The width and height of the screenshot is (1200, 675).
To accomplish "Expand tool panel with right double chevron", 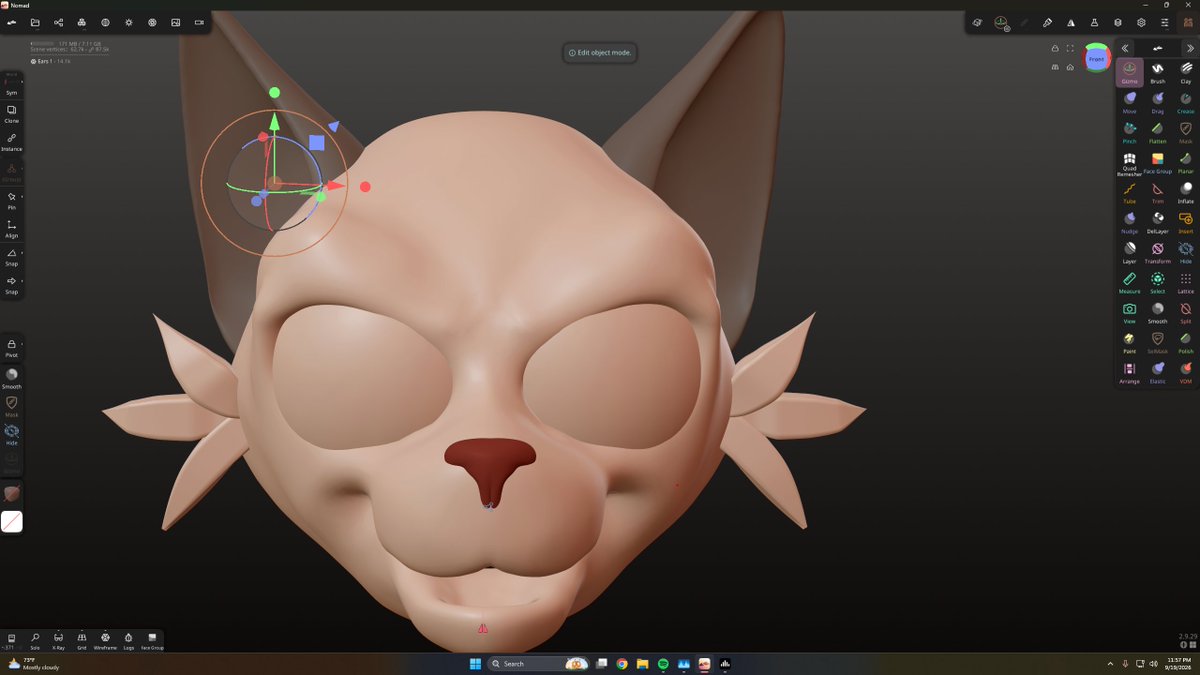I will click(x=1189, y=48).
